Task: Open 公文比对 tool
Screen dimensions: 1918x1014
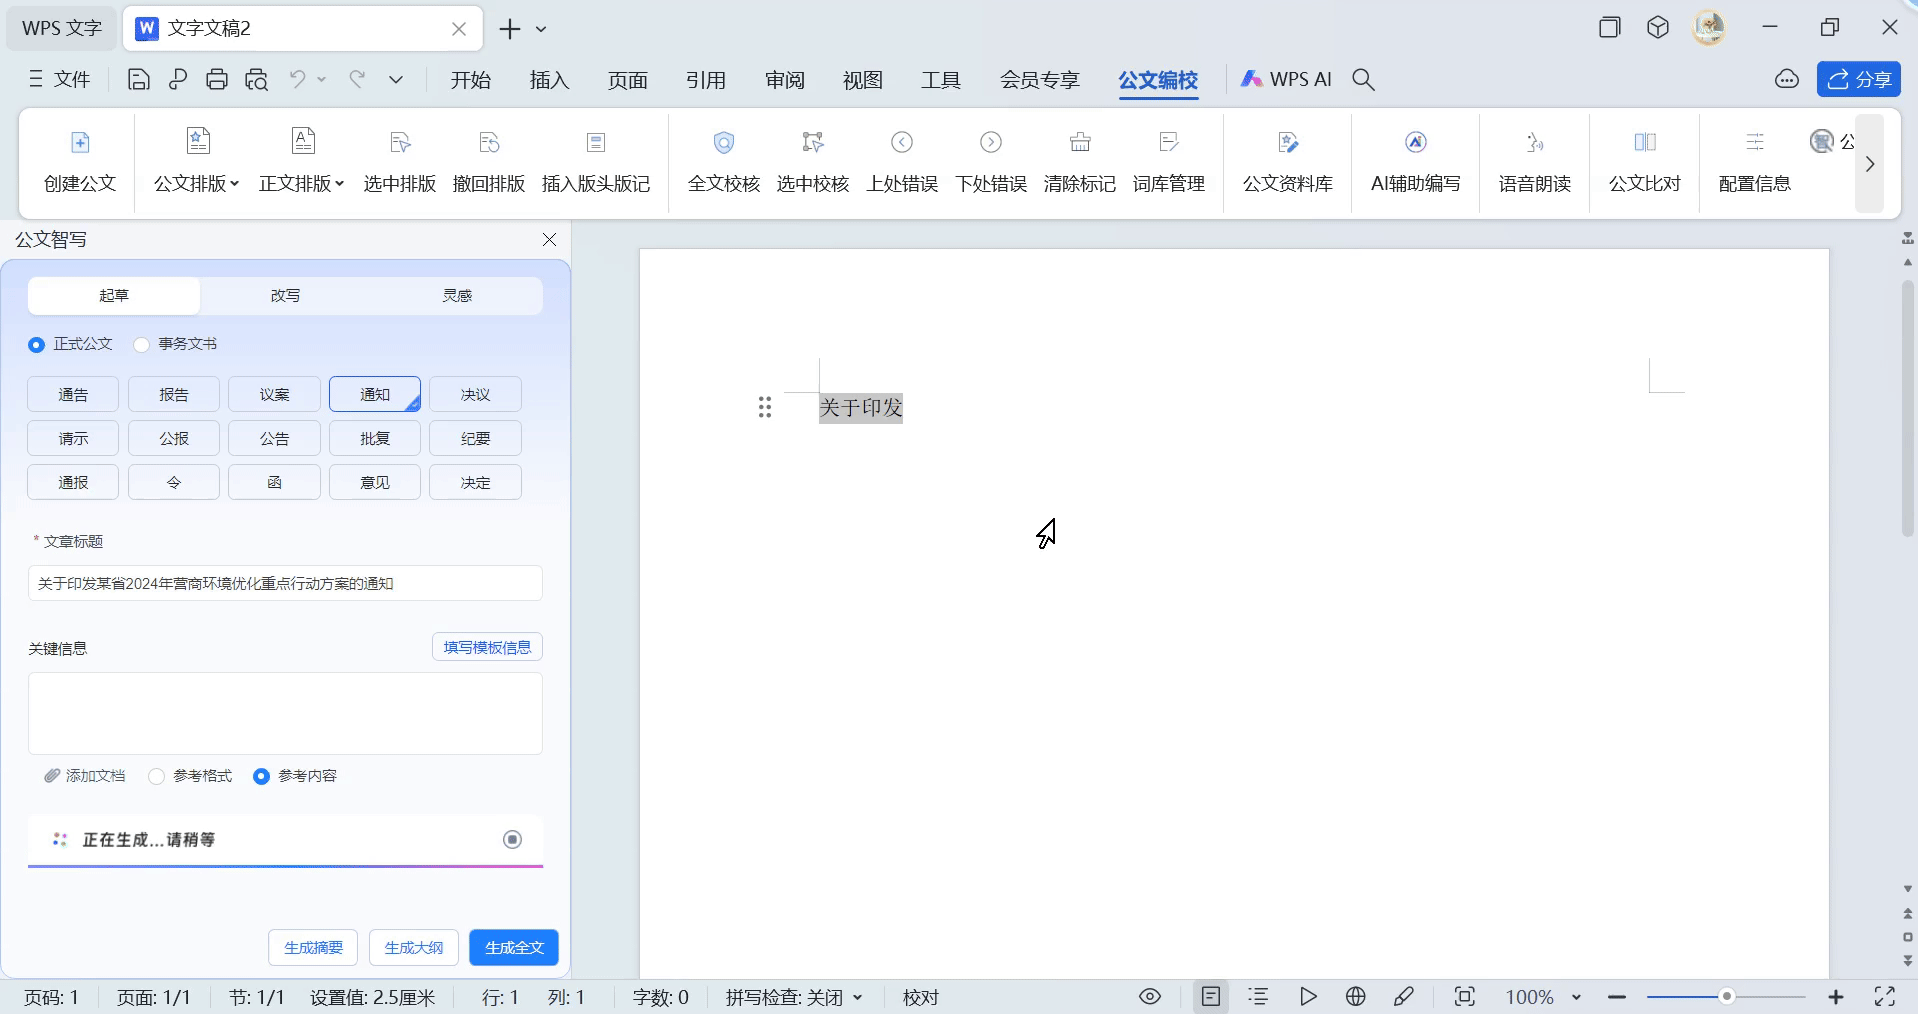Action: [x=1645, y=162]
